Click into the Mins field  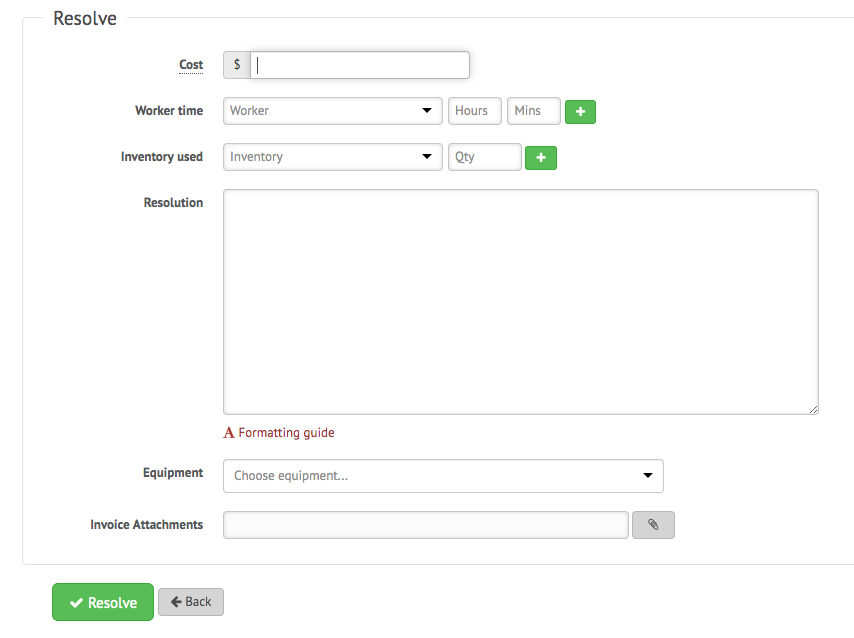(x=533, y=111)
